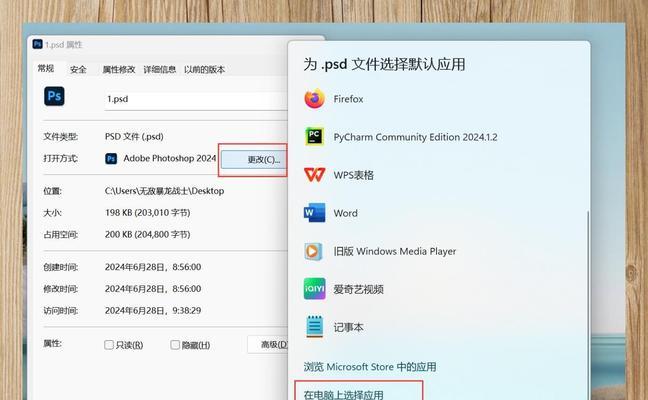Click 在电脑上选择应用 link
Screen dimensions: 648x400
pos(343,395)
